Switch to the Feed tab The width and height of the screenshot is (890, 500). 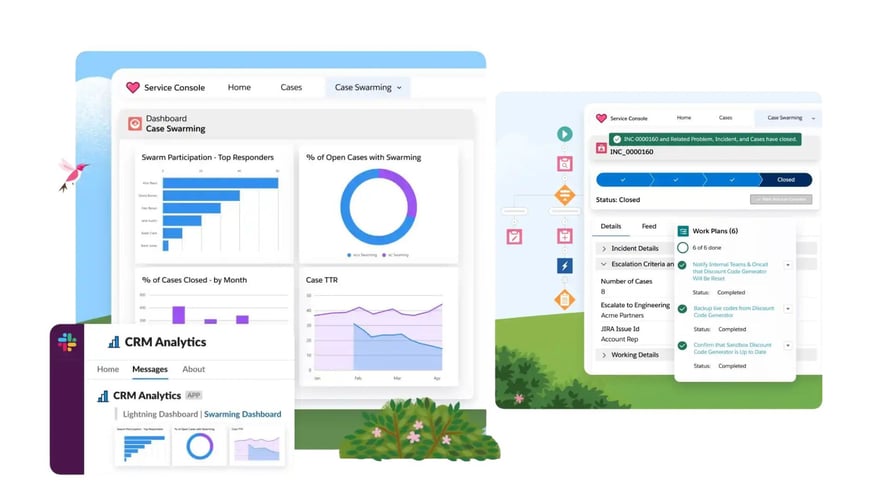(x=648, y=227)
